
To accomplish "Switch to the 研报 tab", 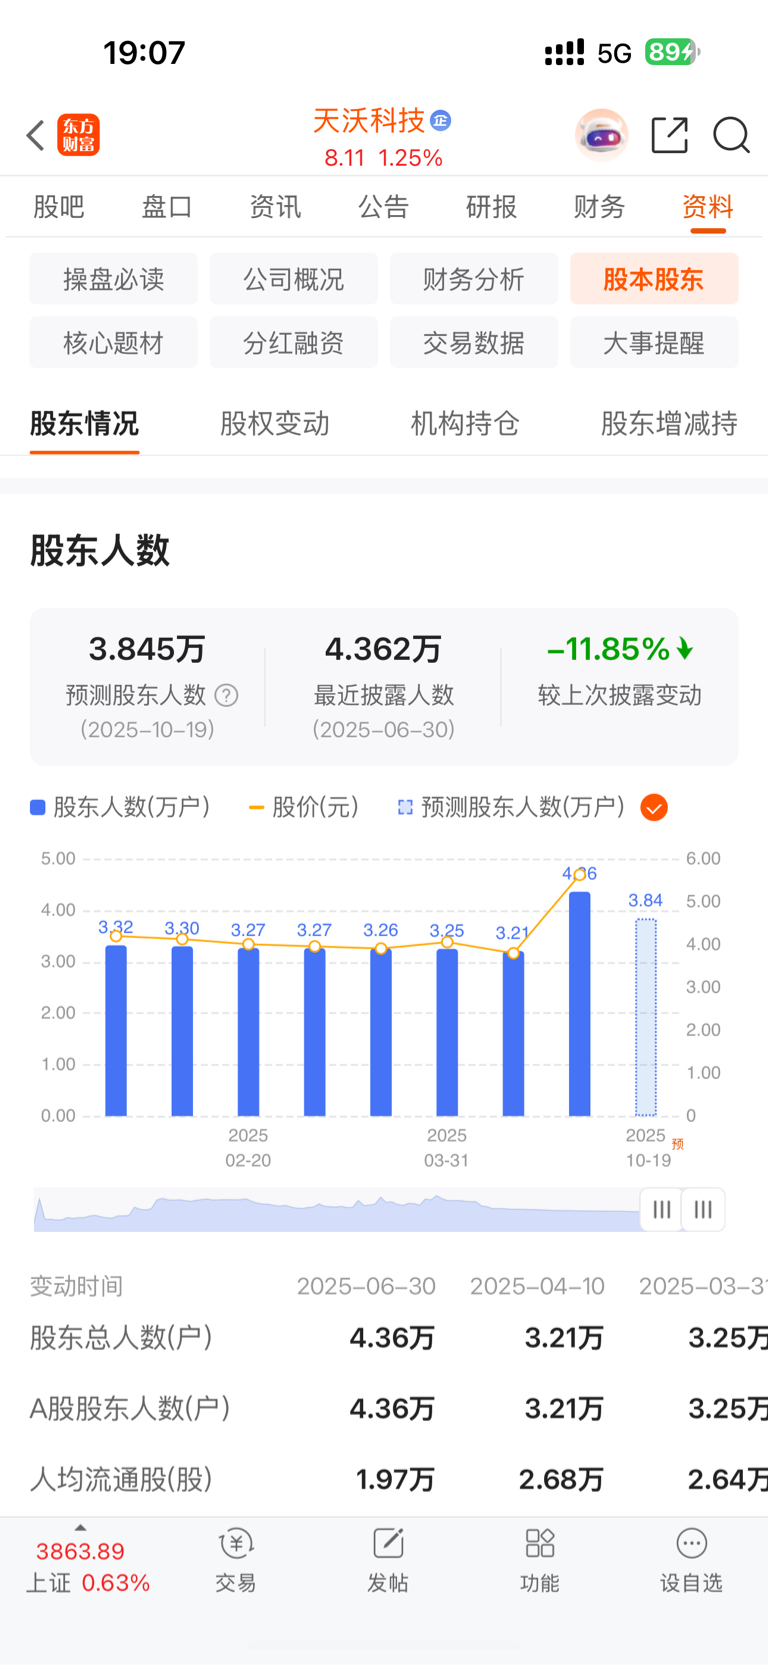I will tap(492, 207).
